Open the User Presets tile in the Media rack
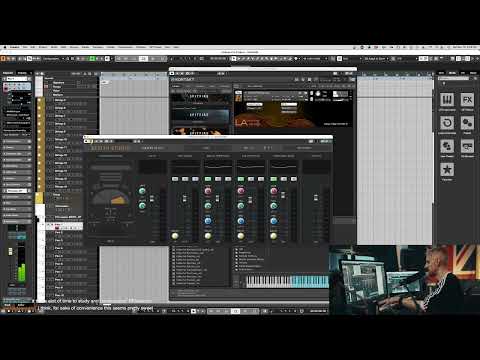This screenshot has height=360, width=480. pyautogui.click(x=447, y=146)
